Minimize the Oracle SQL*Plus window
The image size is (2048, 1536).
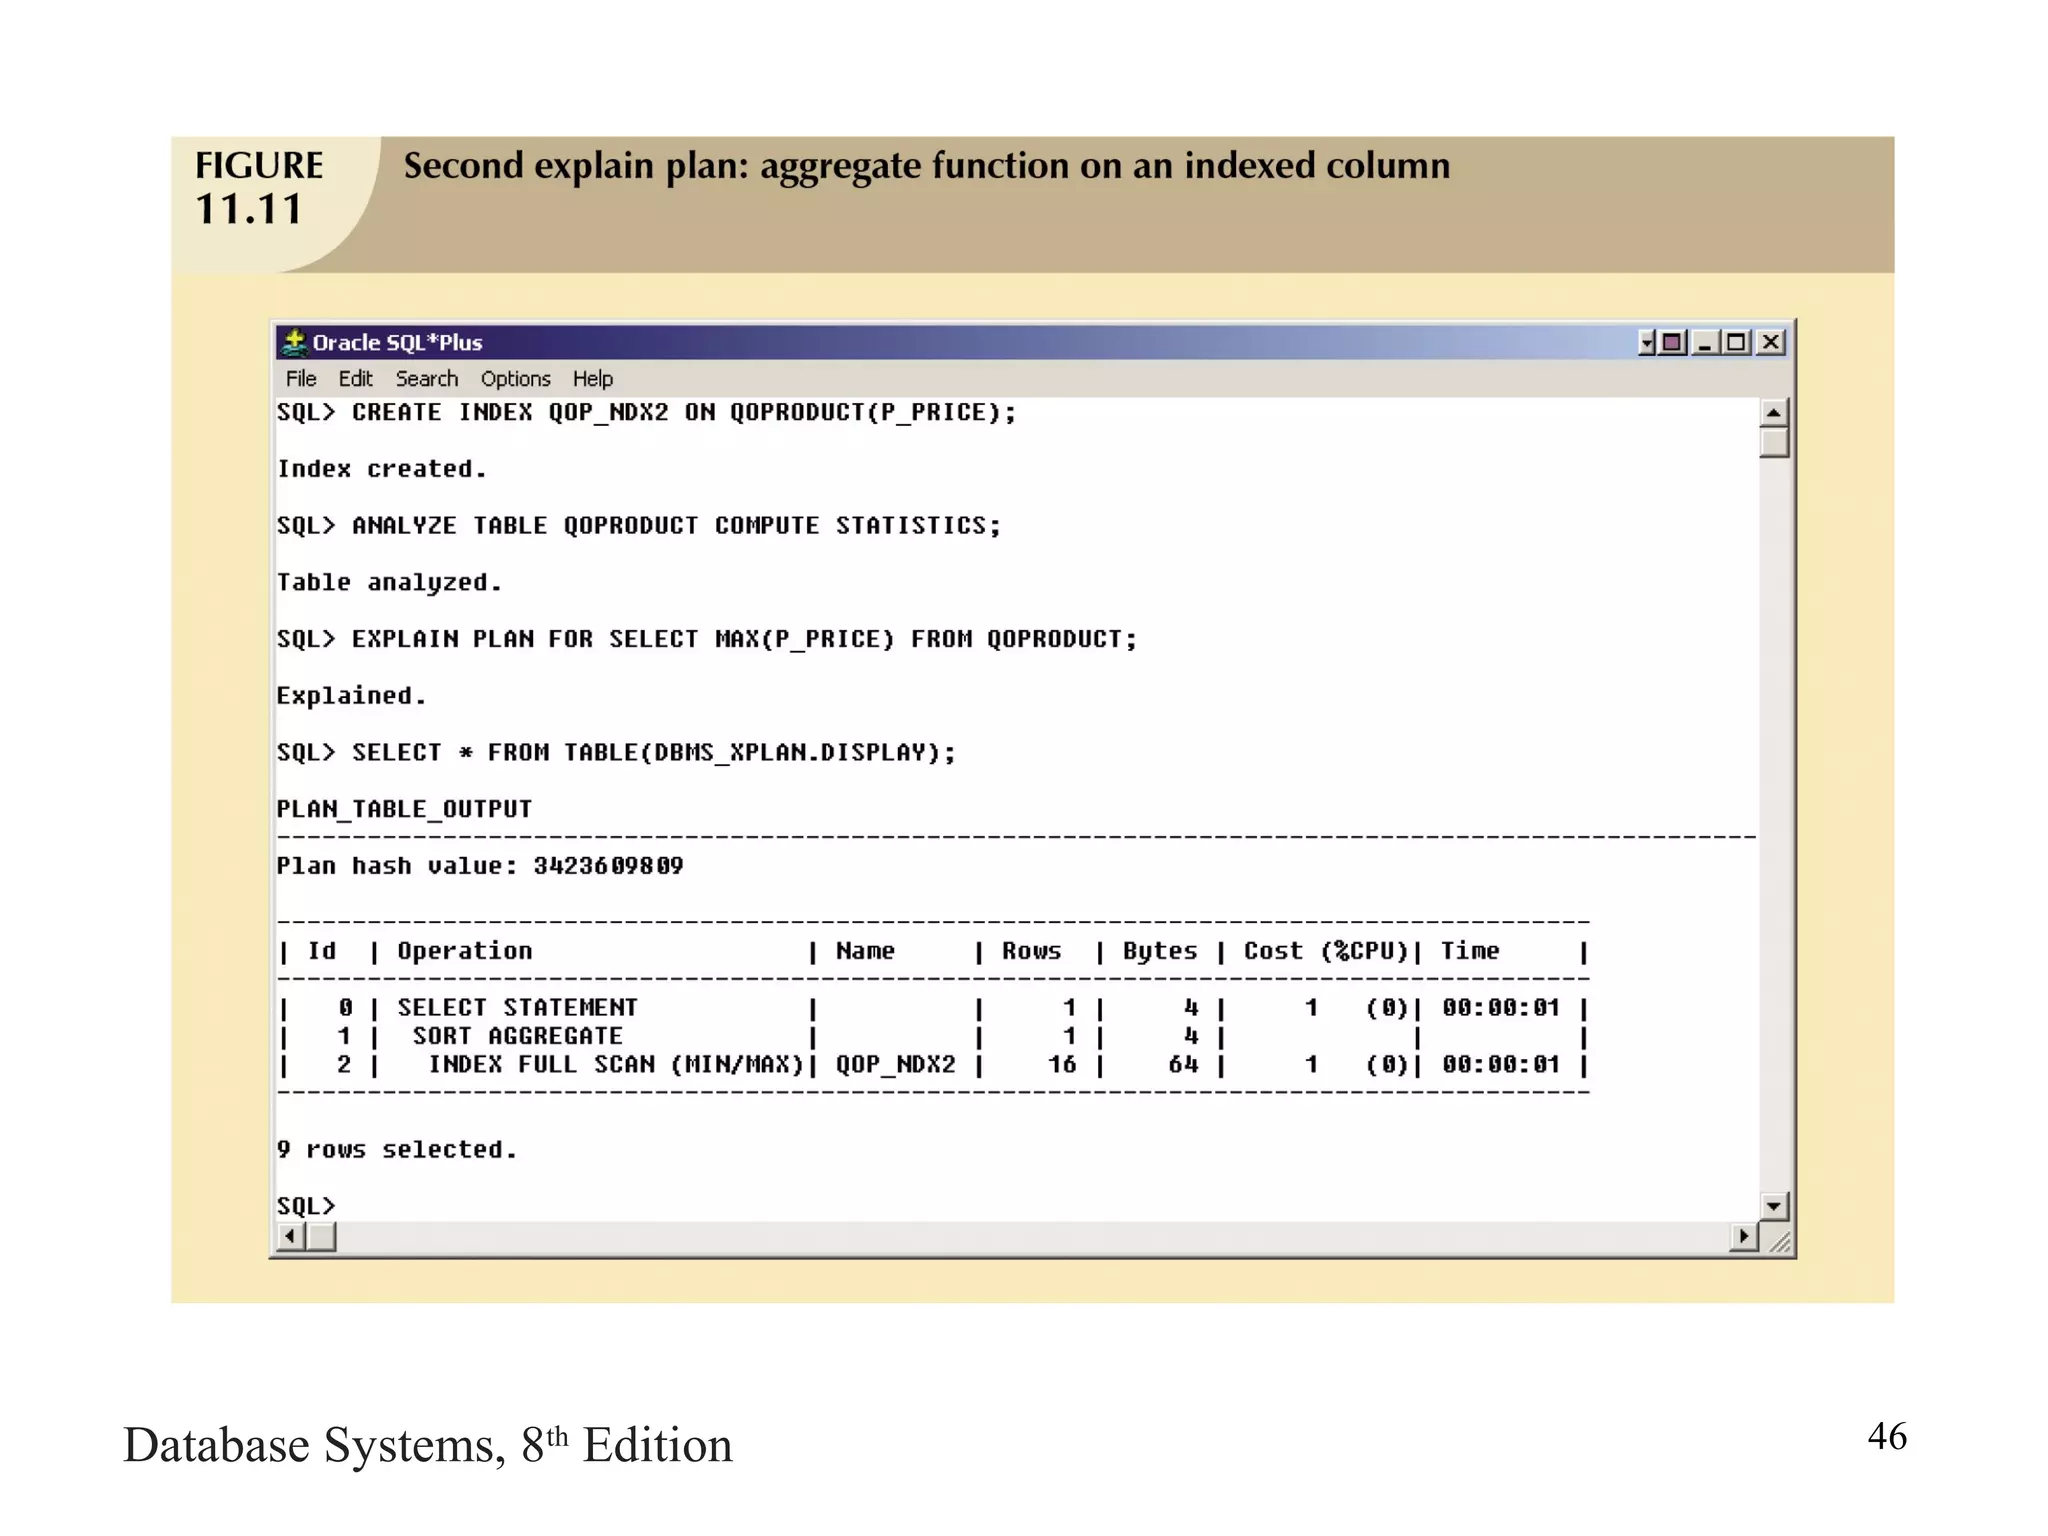(x=1707, y=343)
